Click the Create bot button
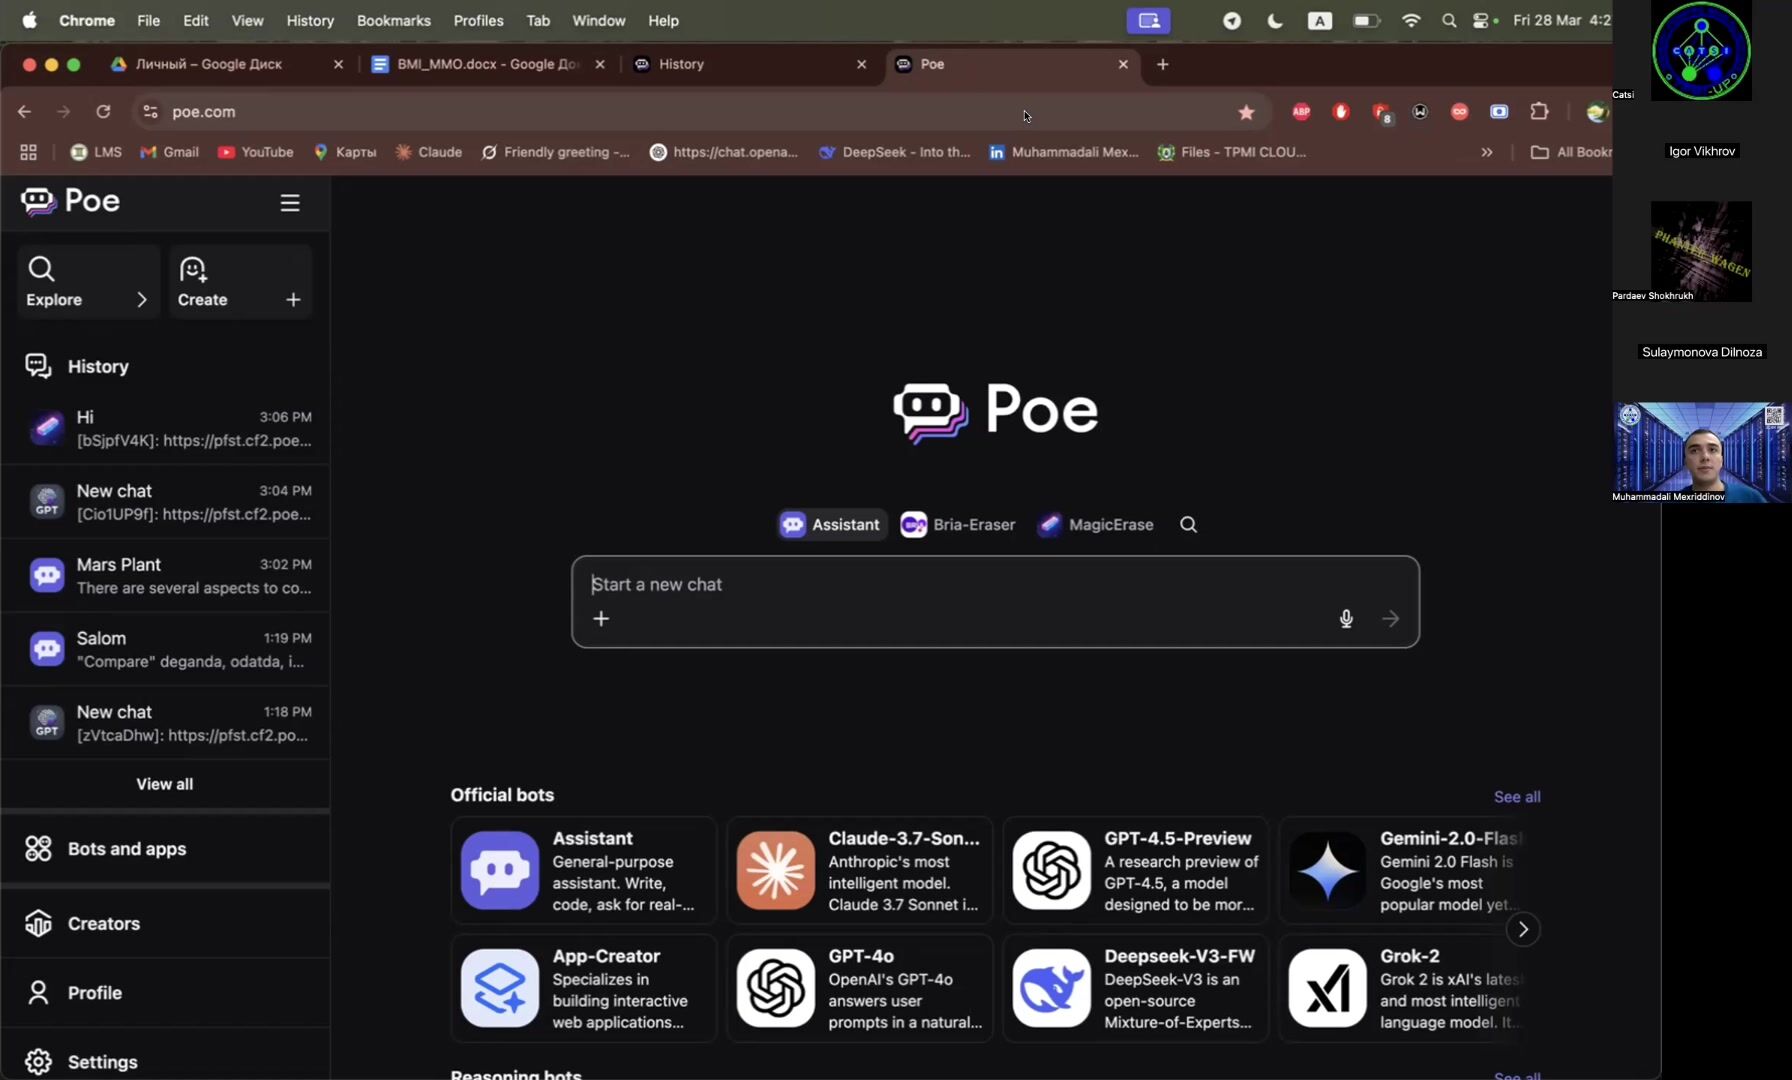 240,282
